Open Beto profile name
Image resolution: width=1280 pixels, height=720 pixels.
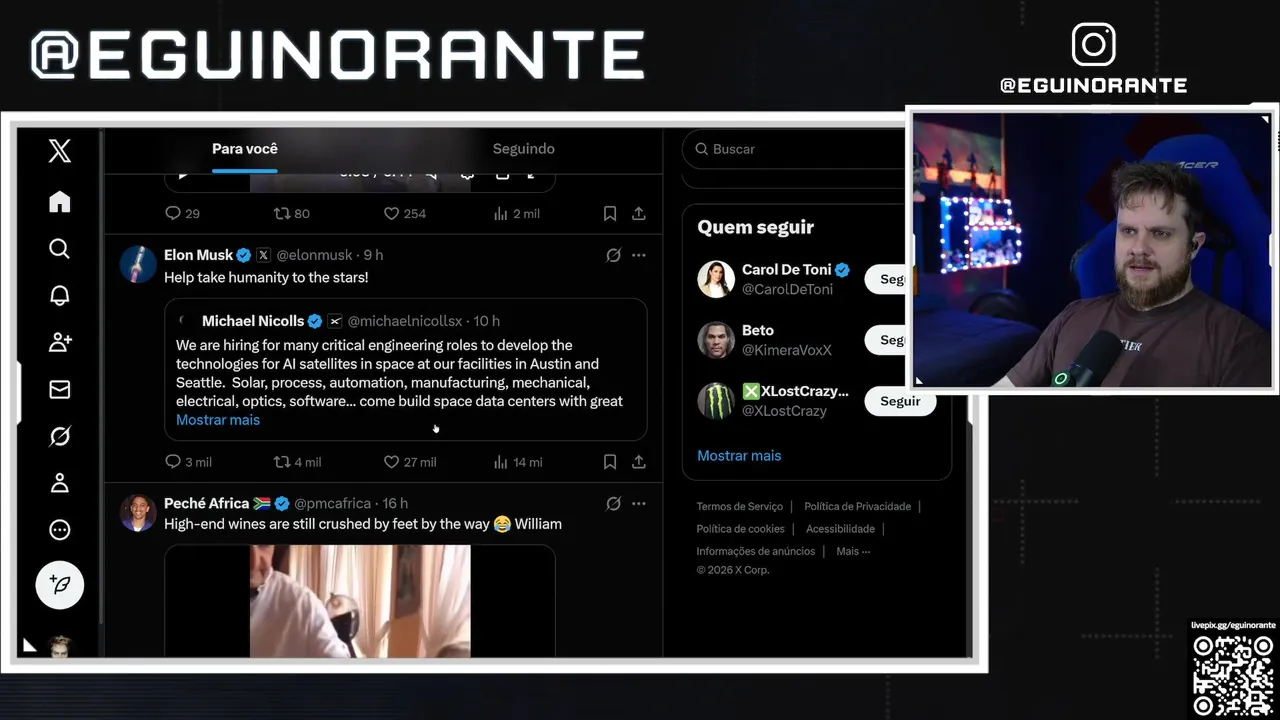coord(758,330)
